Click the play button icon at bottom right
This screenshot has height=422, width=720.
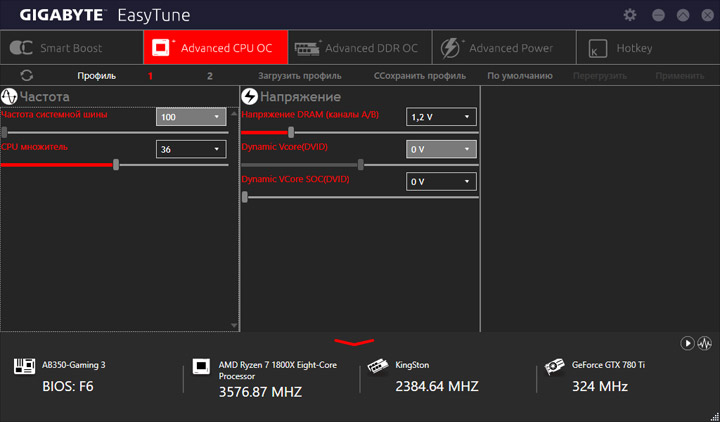tap(687, 343)
